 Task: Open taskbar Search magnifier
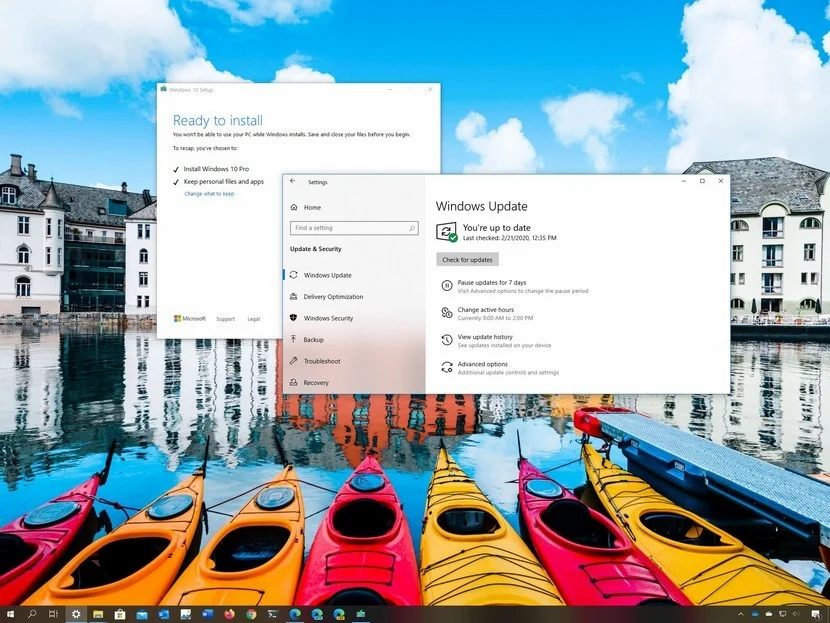[x=32, y=614]
